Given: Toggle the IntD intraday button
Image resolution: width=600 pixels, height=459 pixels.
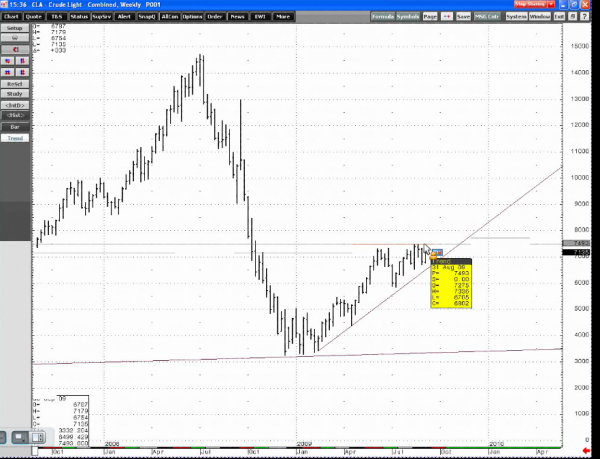Looking at the screenshot, I should [15, 104].
